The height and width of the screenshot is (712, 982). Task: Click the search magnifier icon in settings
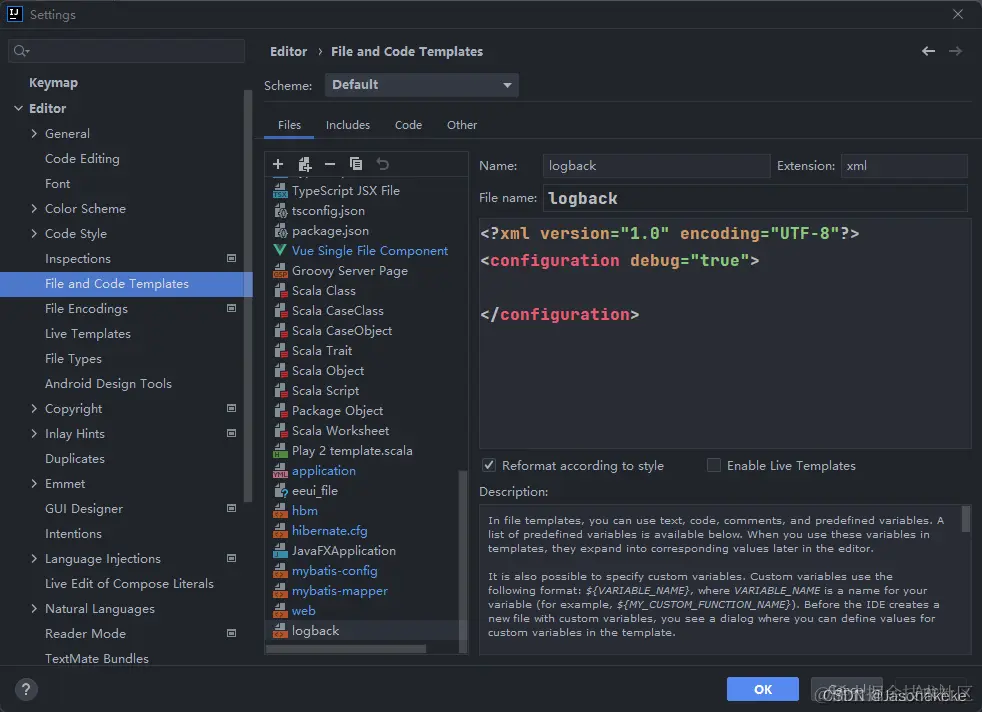[21, 51]
